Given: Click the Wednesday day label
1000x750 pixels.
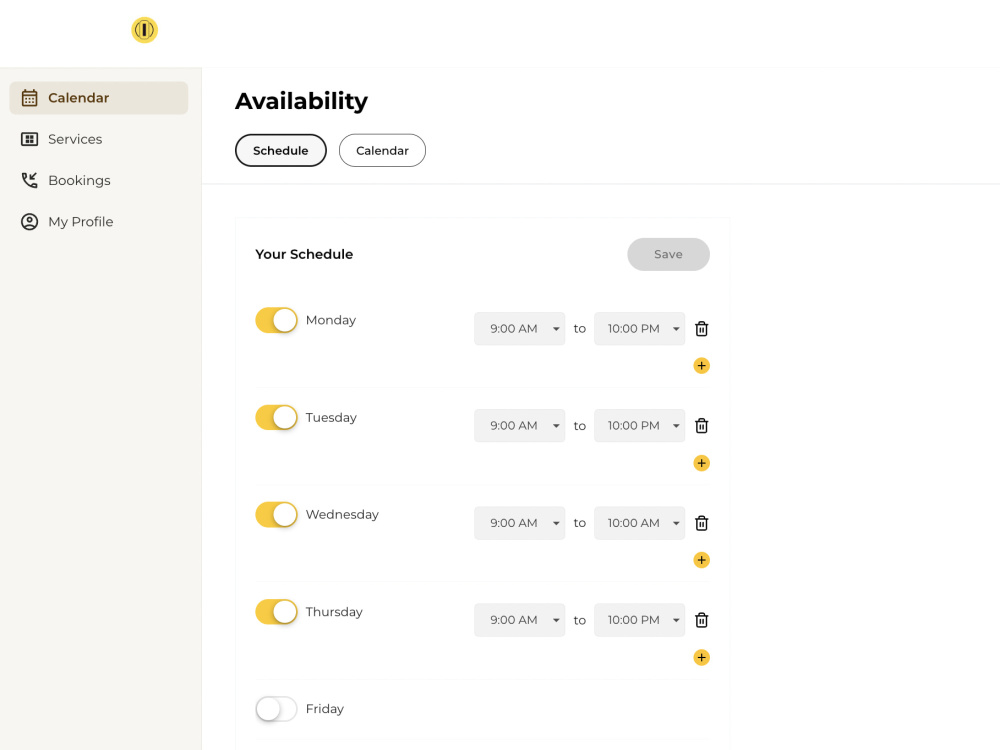Looking at the screenshot, I should point(342,515).
